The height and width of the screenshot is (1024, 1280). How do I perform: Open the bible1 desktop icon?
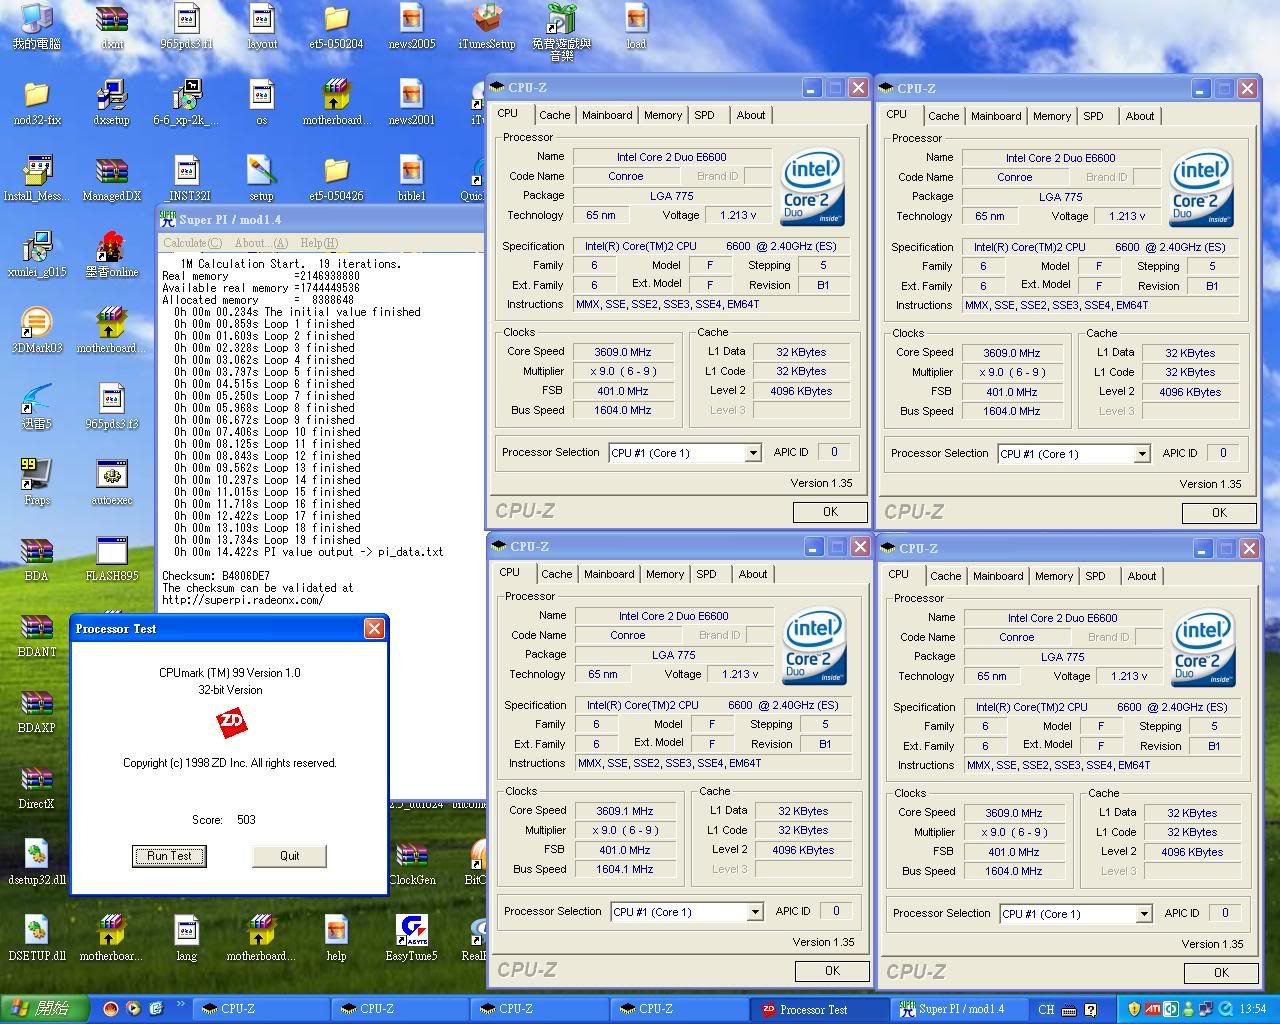tap(412, 179)
